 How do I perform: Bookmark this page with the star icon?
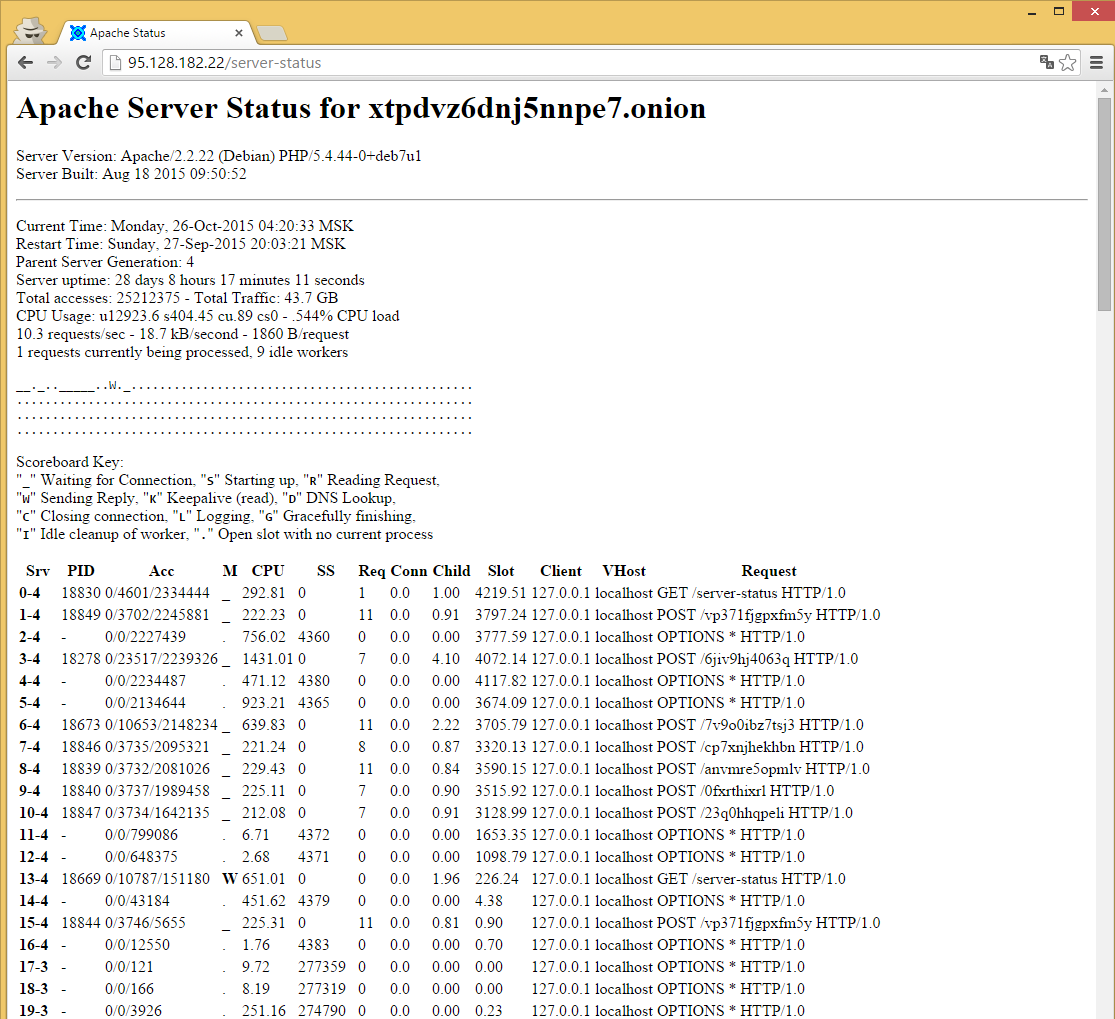click(x=1067, y=63)
